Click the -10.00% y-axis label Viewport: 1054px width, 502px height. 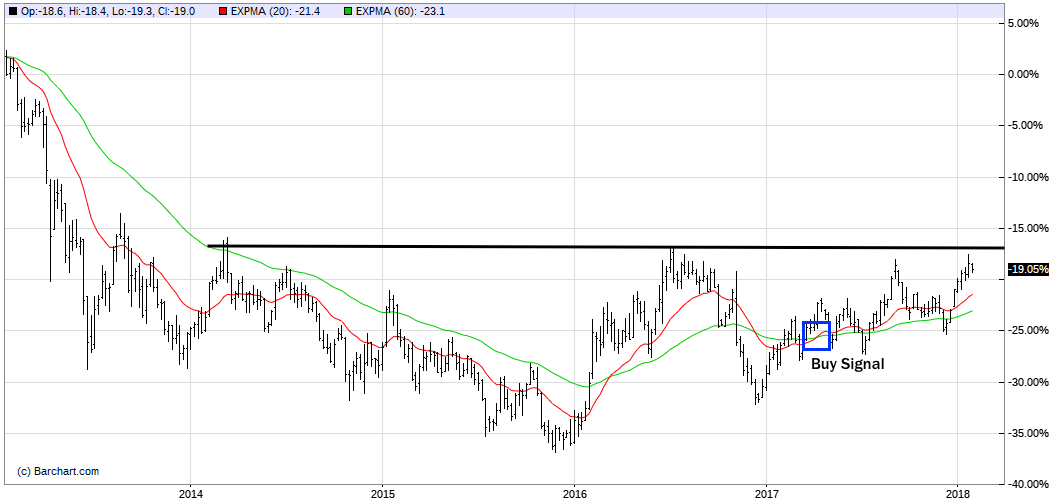point(1028,177)
